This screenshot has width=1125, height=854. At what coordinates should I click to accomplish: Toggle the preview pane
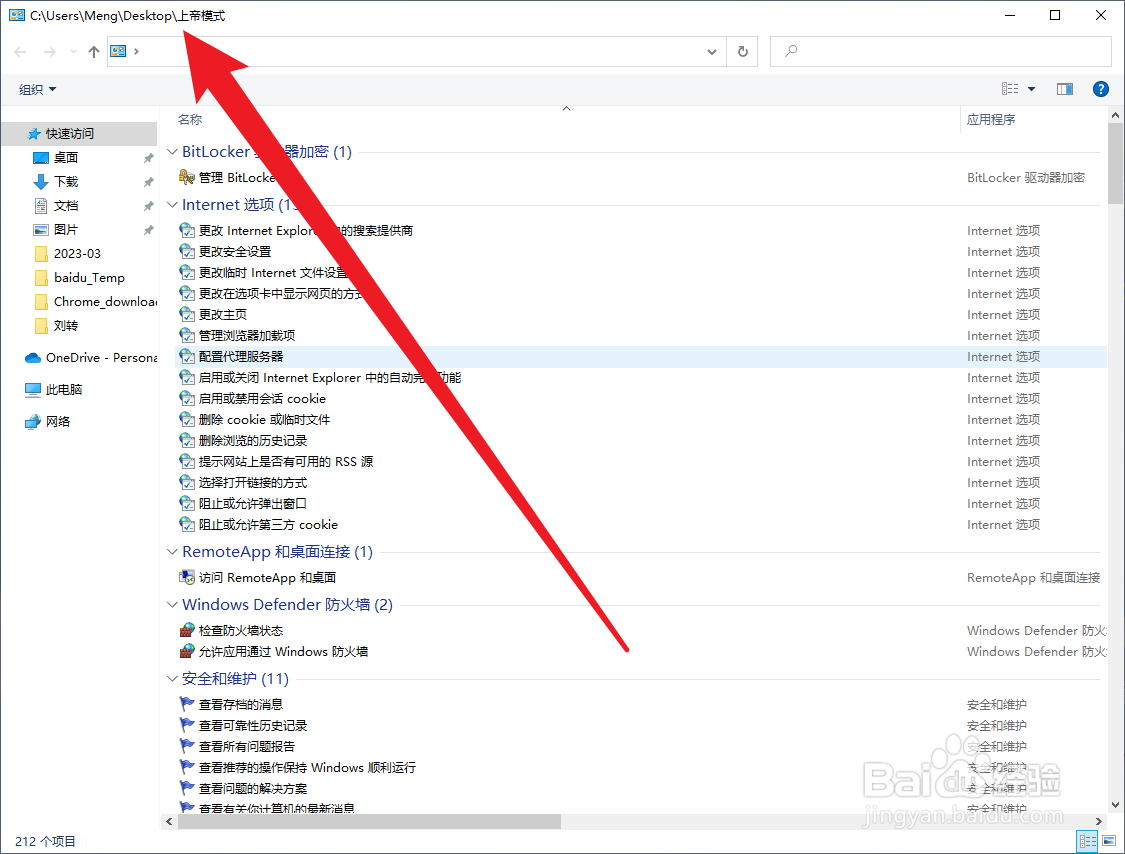click(x=1065, y=89)
